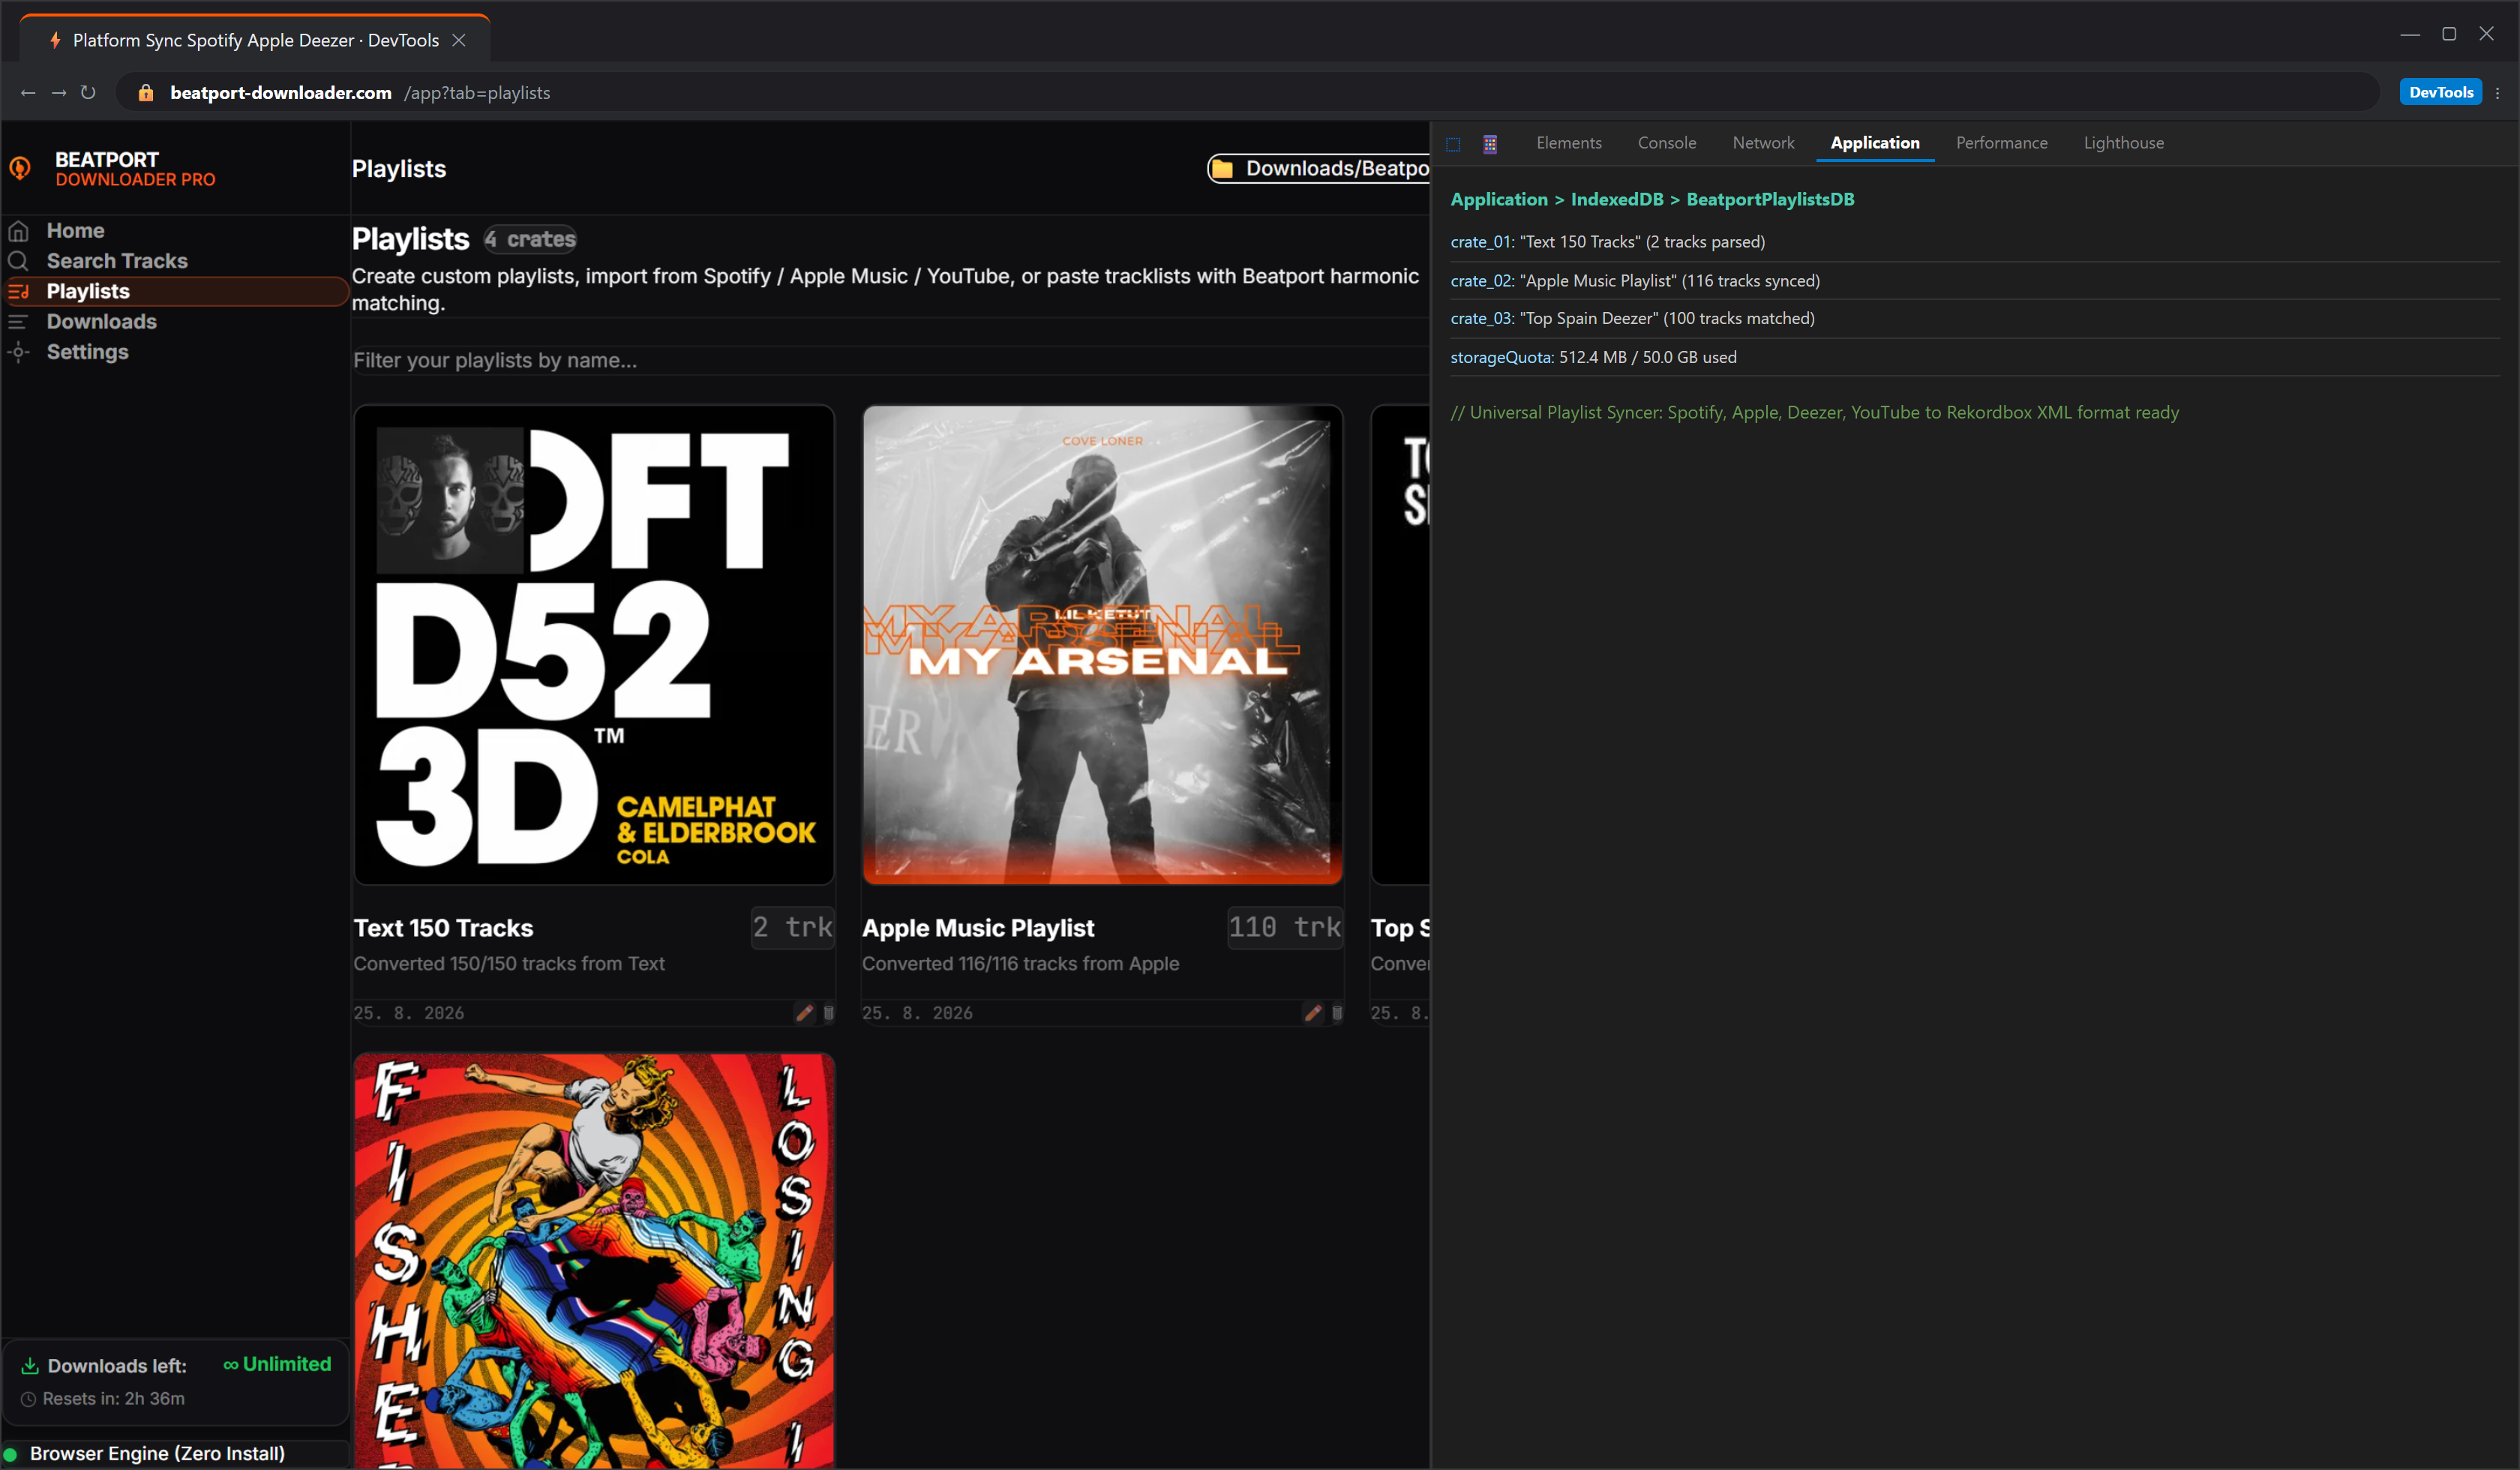Go to Search Tracks page
The width and height of the screenshot is (2520, 1470).
[x=175, y=261]
